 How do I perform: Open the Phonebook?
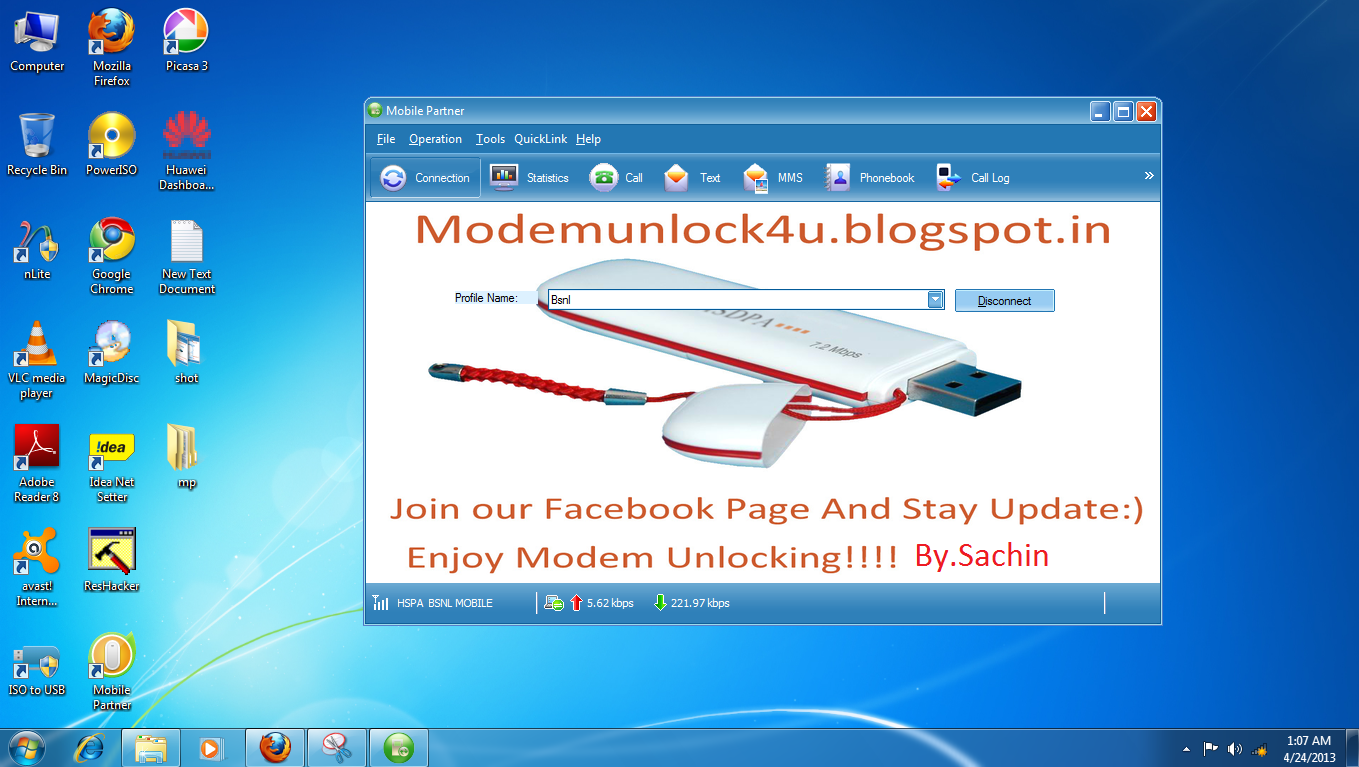[869, 178]
